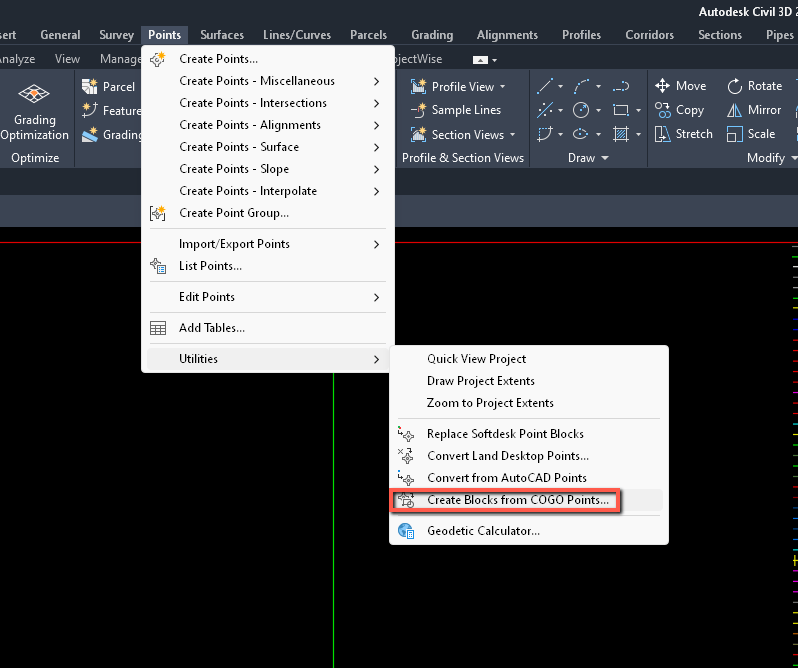Open the Sections menu
Image resolution: width=798 pixels, height=668 pixels.
click(x=720, y=35)
